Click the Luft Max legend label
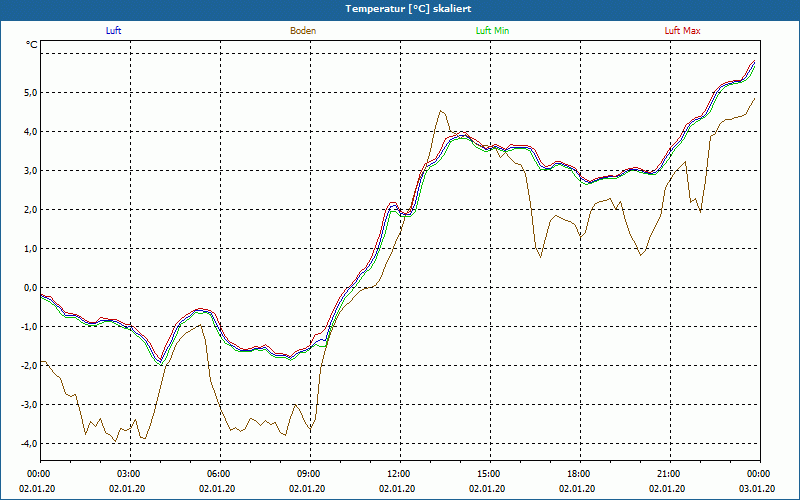This screenshot has width=800, height=500. [682, 31]
